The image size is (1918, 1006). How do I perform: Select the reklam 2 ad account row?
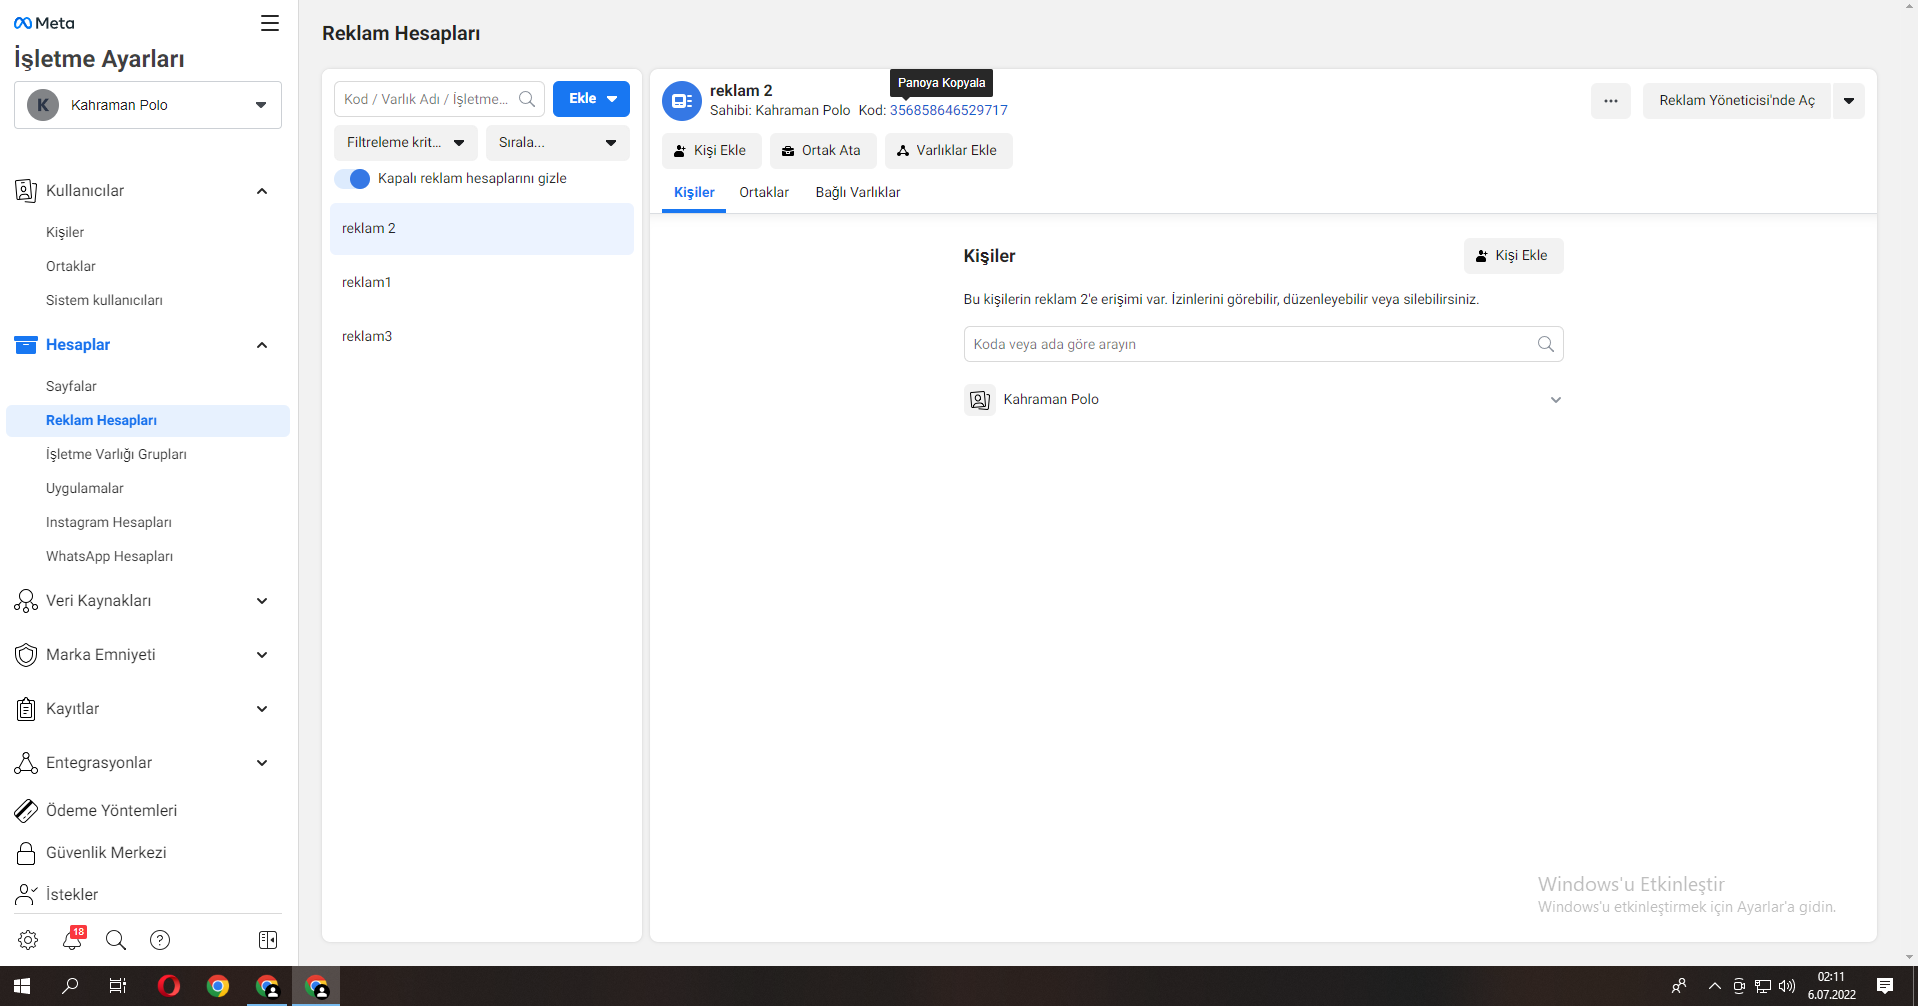coord(482,229)
